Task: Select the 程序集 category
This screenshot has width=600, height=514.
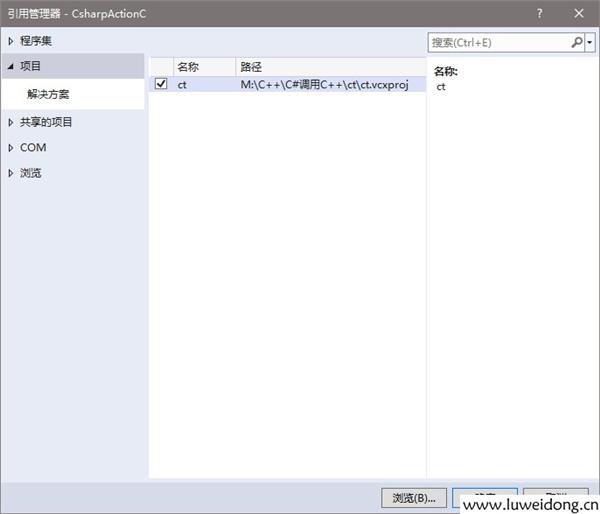Action: point(36,41)
